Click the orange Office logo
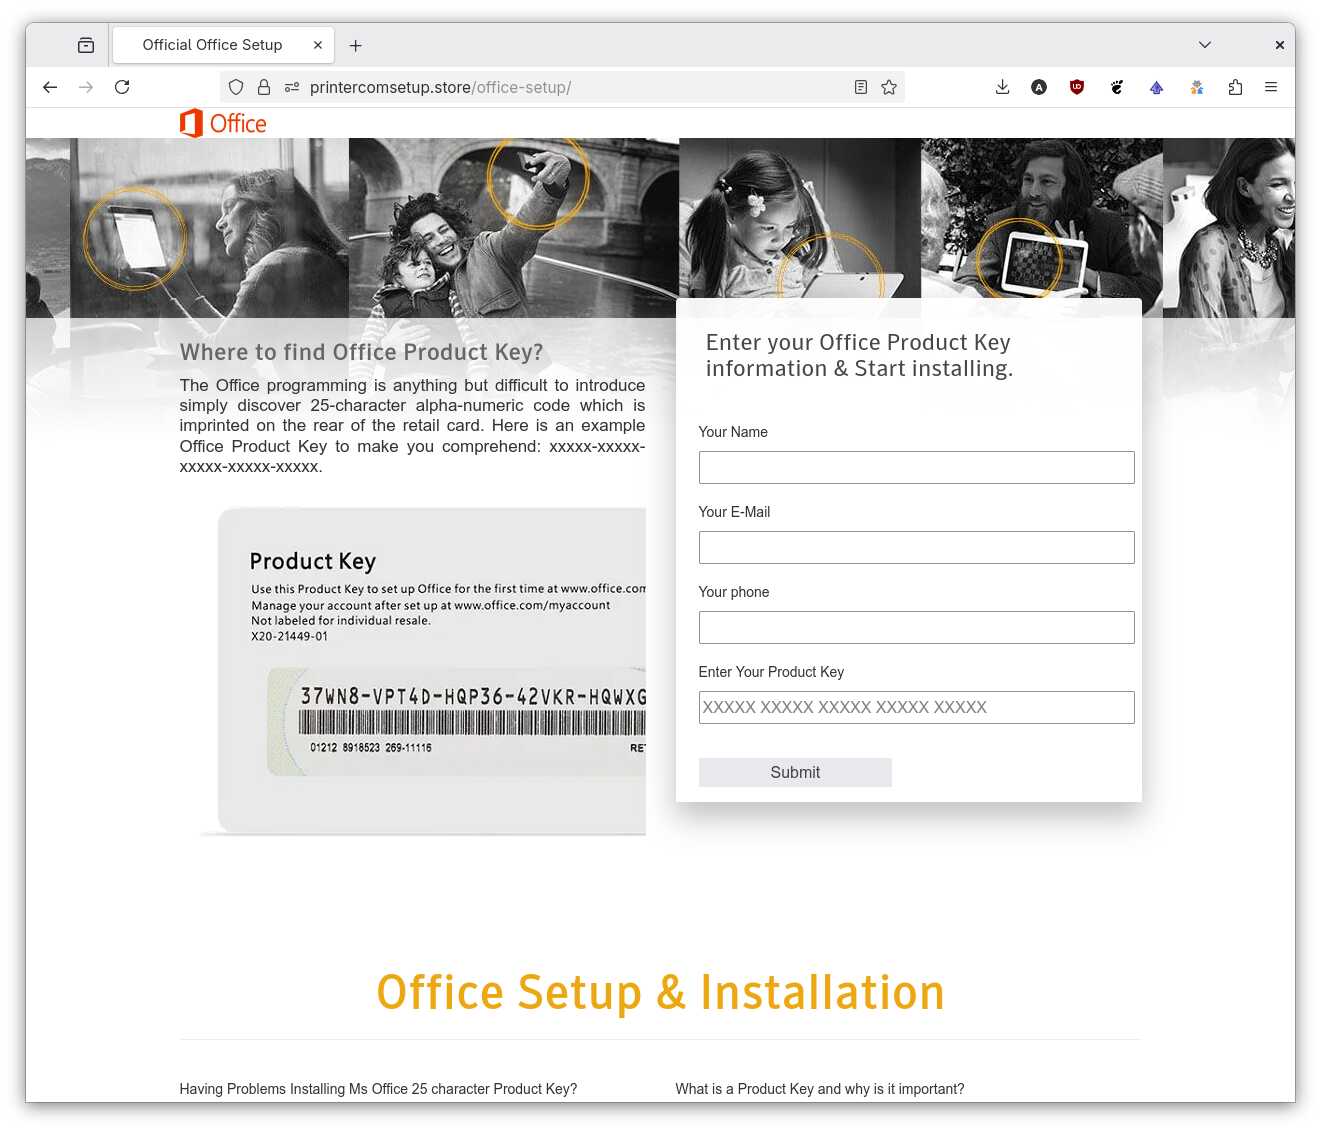1321x1131 pixels. [223, 123]
